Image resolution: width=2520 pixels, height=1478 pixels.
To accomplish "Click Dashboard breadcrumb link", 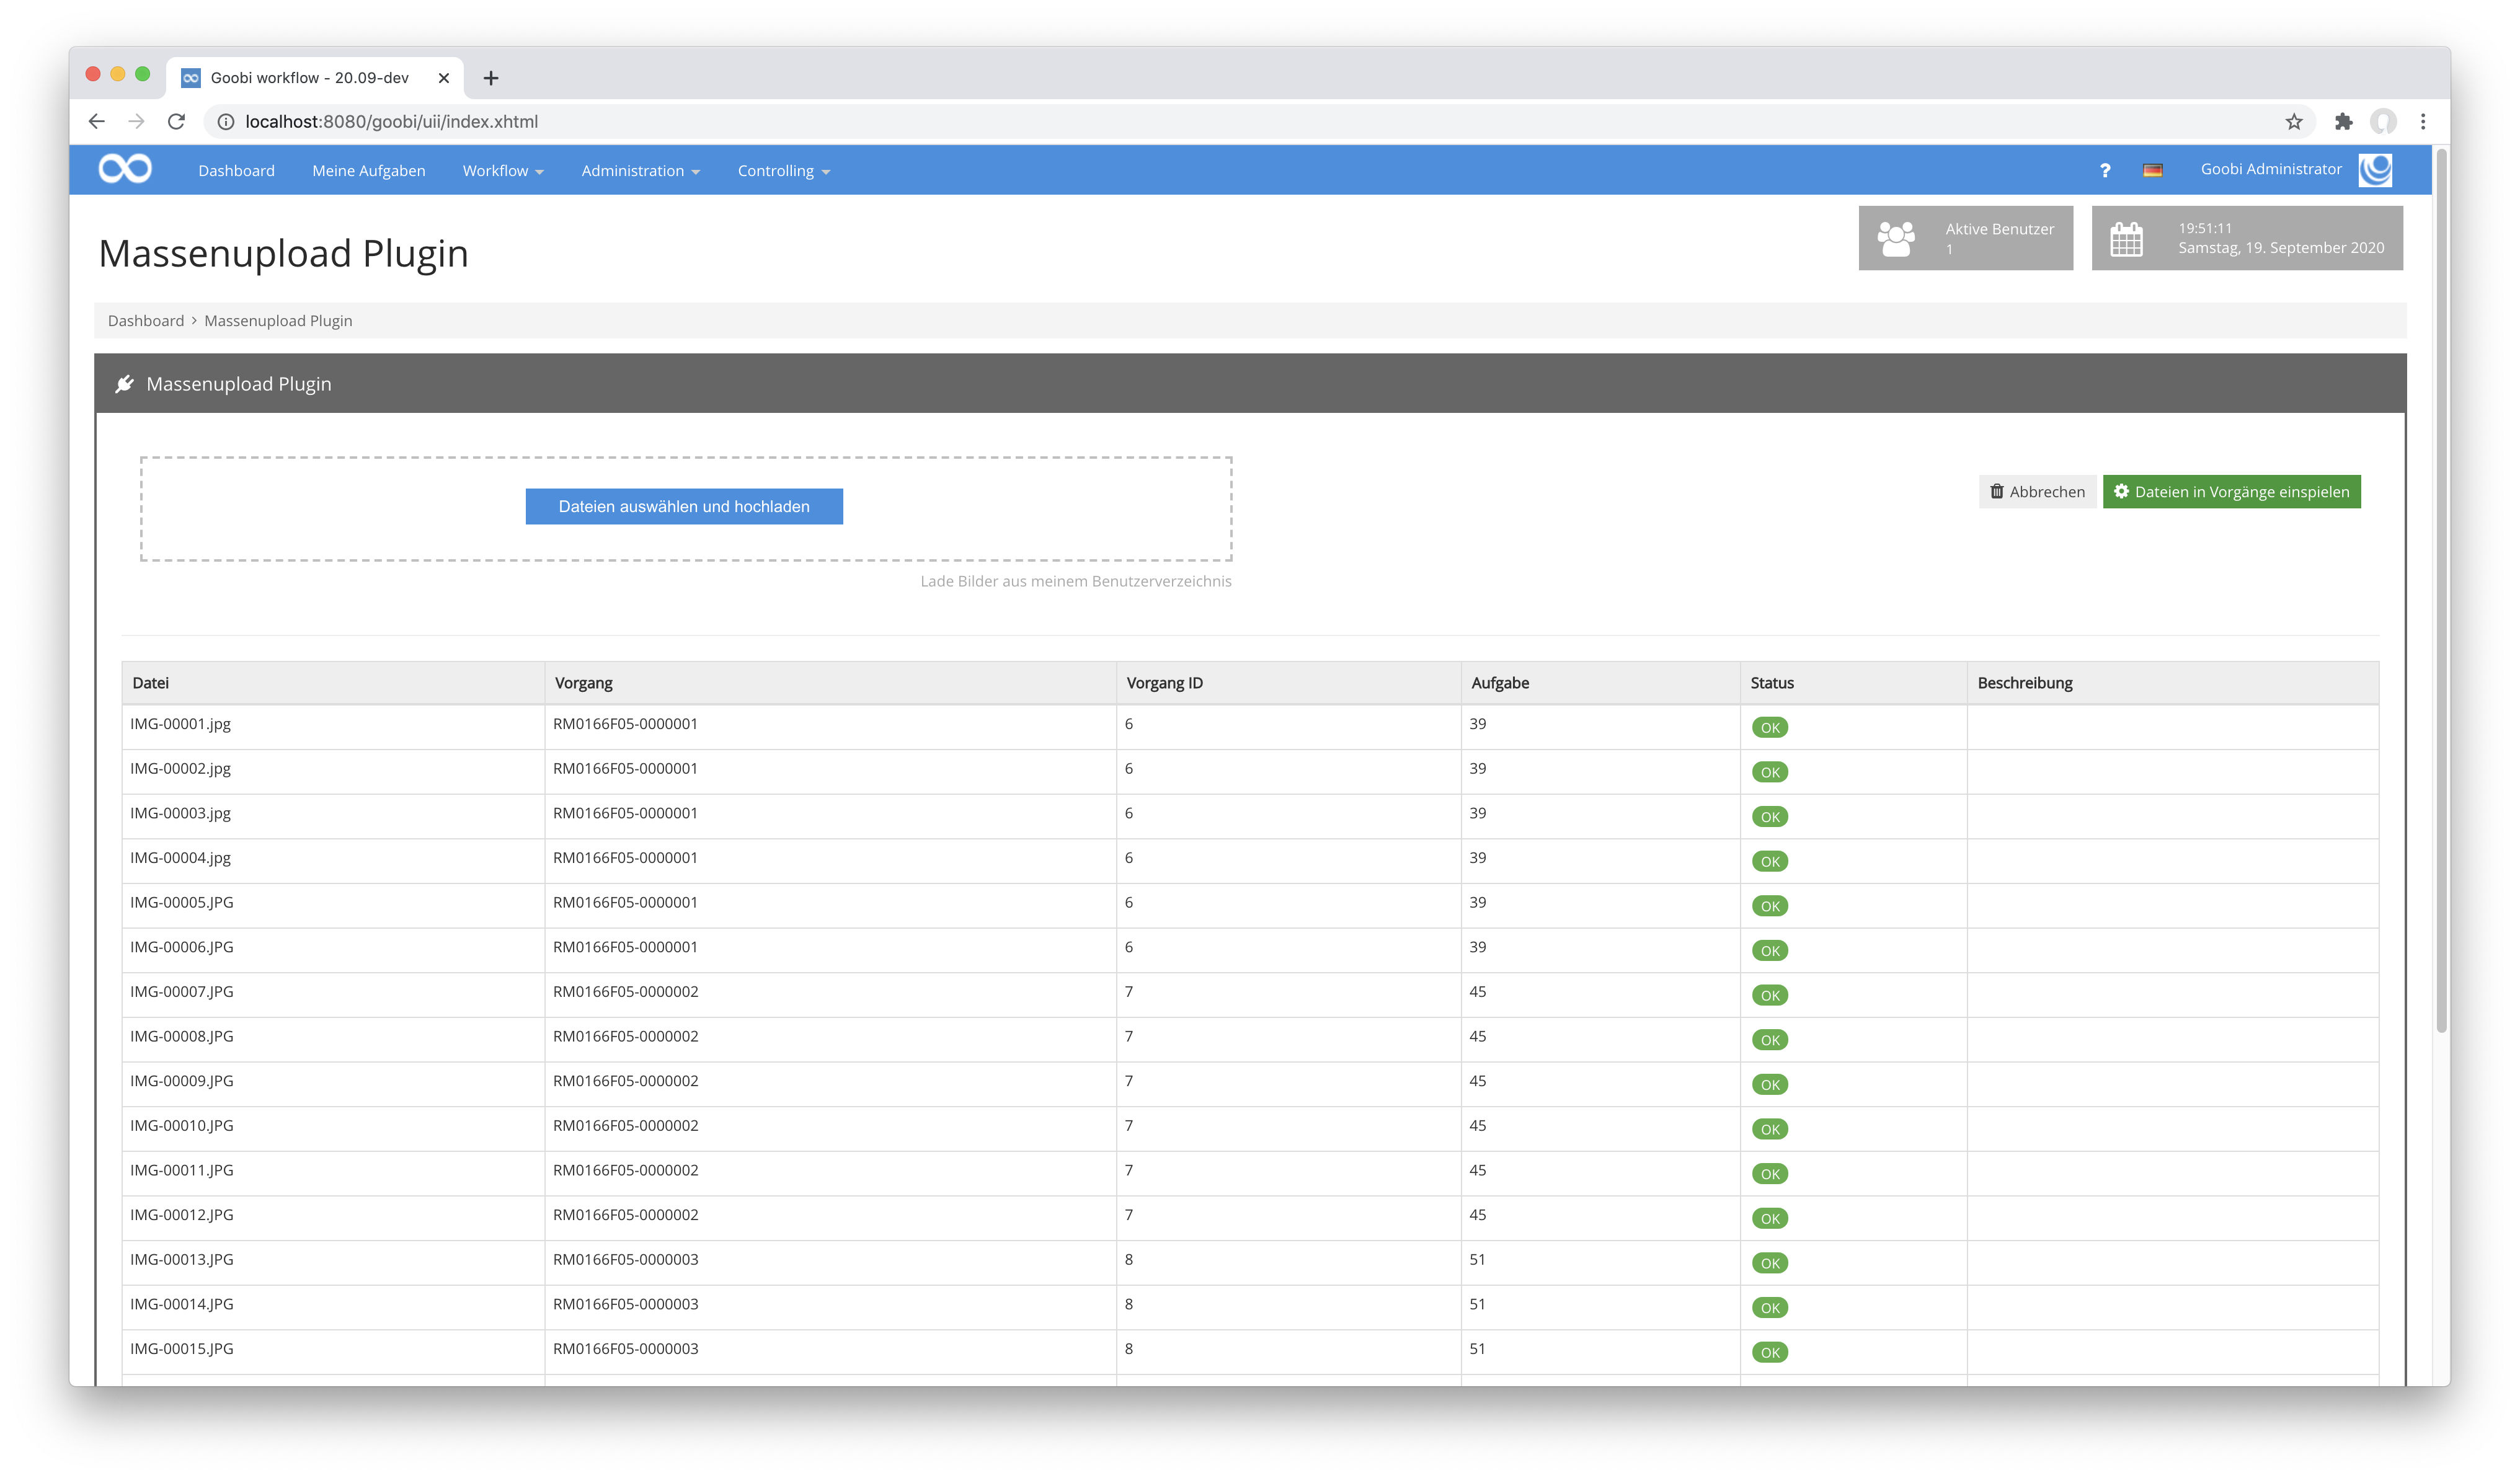I will (x=146, y=321).
